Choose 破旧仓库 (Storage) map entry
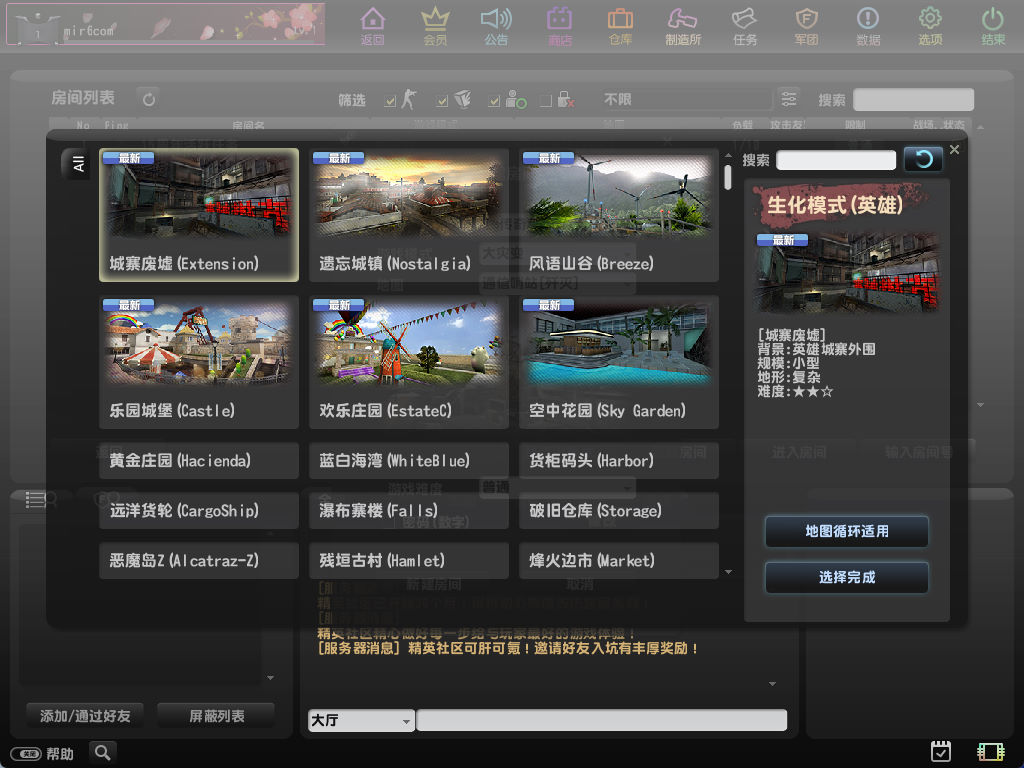 point(618,510)
